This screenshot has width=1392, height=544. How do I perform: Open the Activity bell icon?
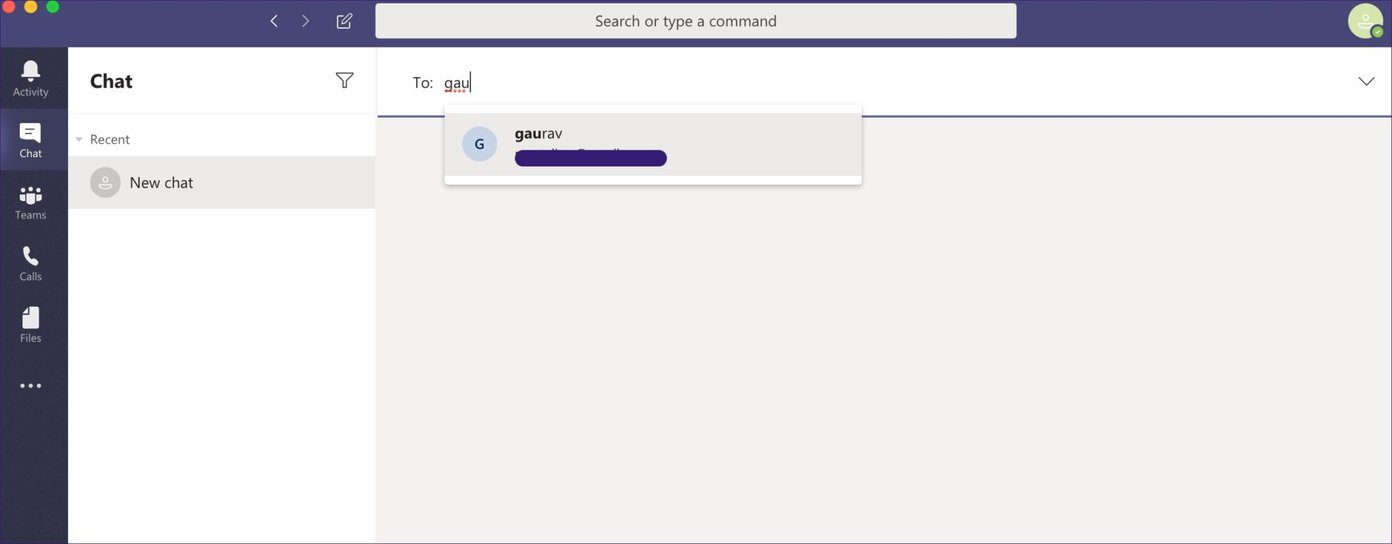(31, 70)
